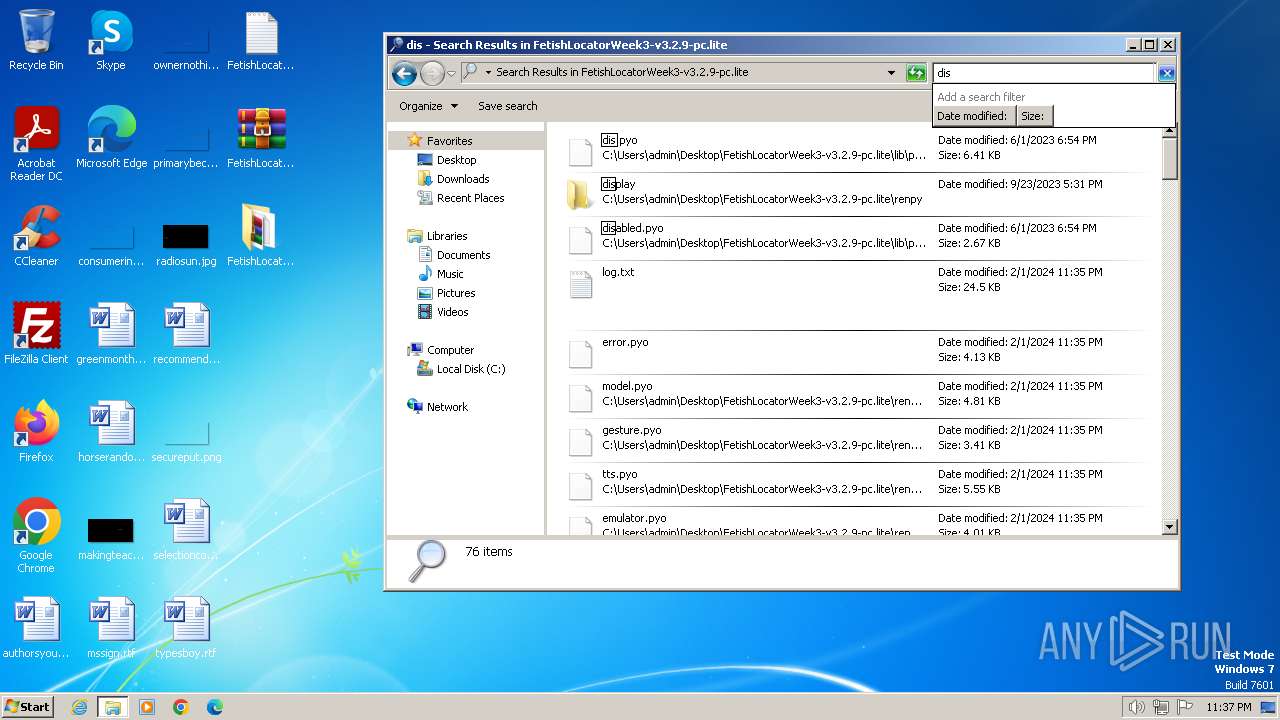Viewport: 1280px width, 720px height.
Task: Select the greenmonth... Word document on the desktop
Action: click(111, 334)
